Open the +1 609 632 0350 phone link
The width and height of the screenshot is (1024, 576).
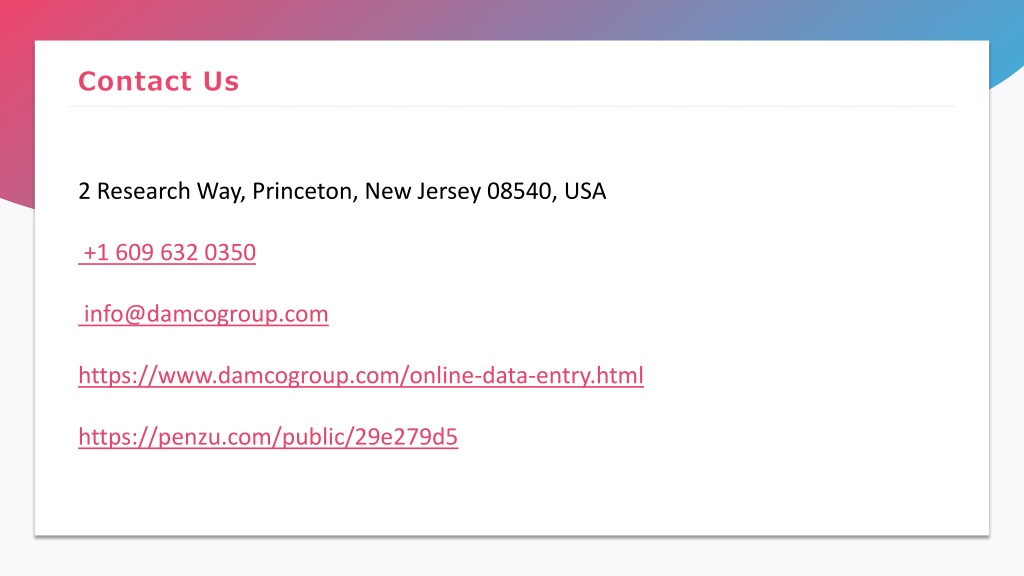[167, 252]
